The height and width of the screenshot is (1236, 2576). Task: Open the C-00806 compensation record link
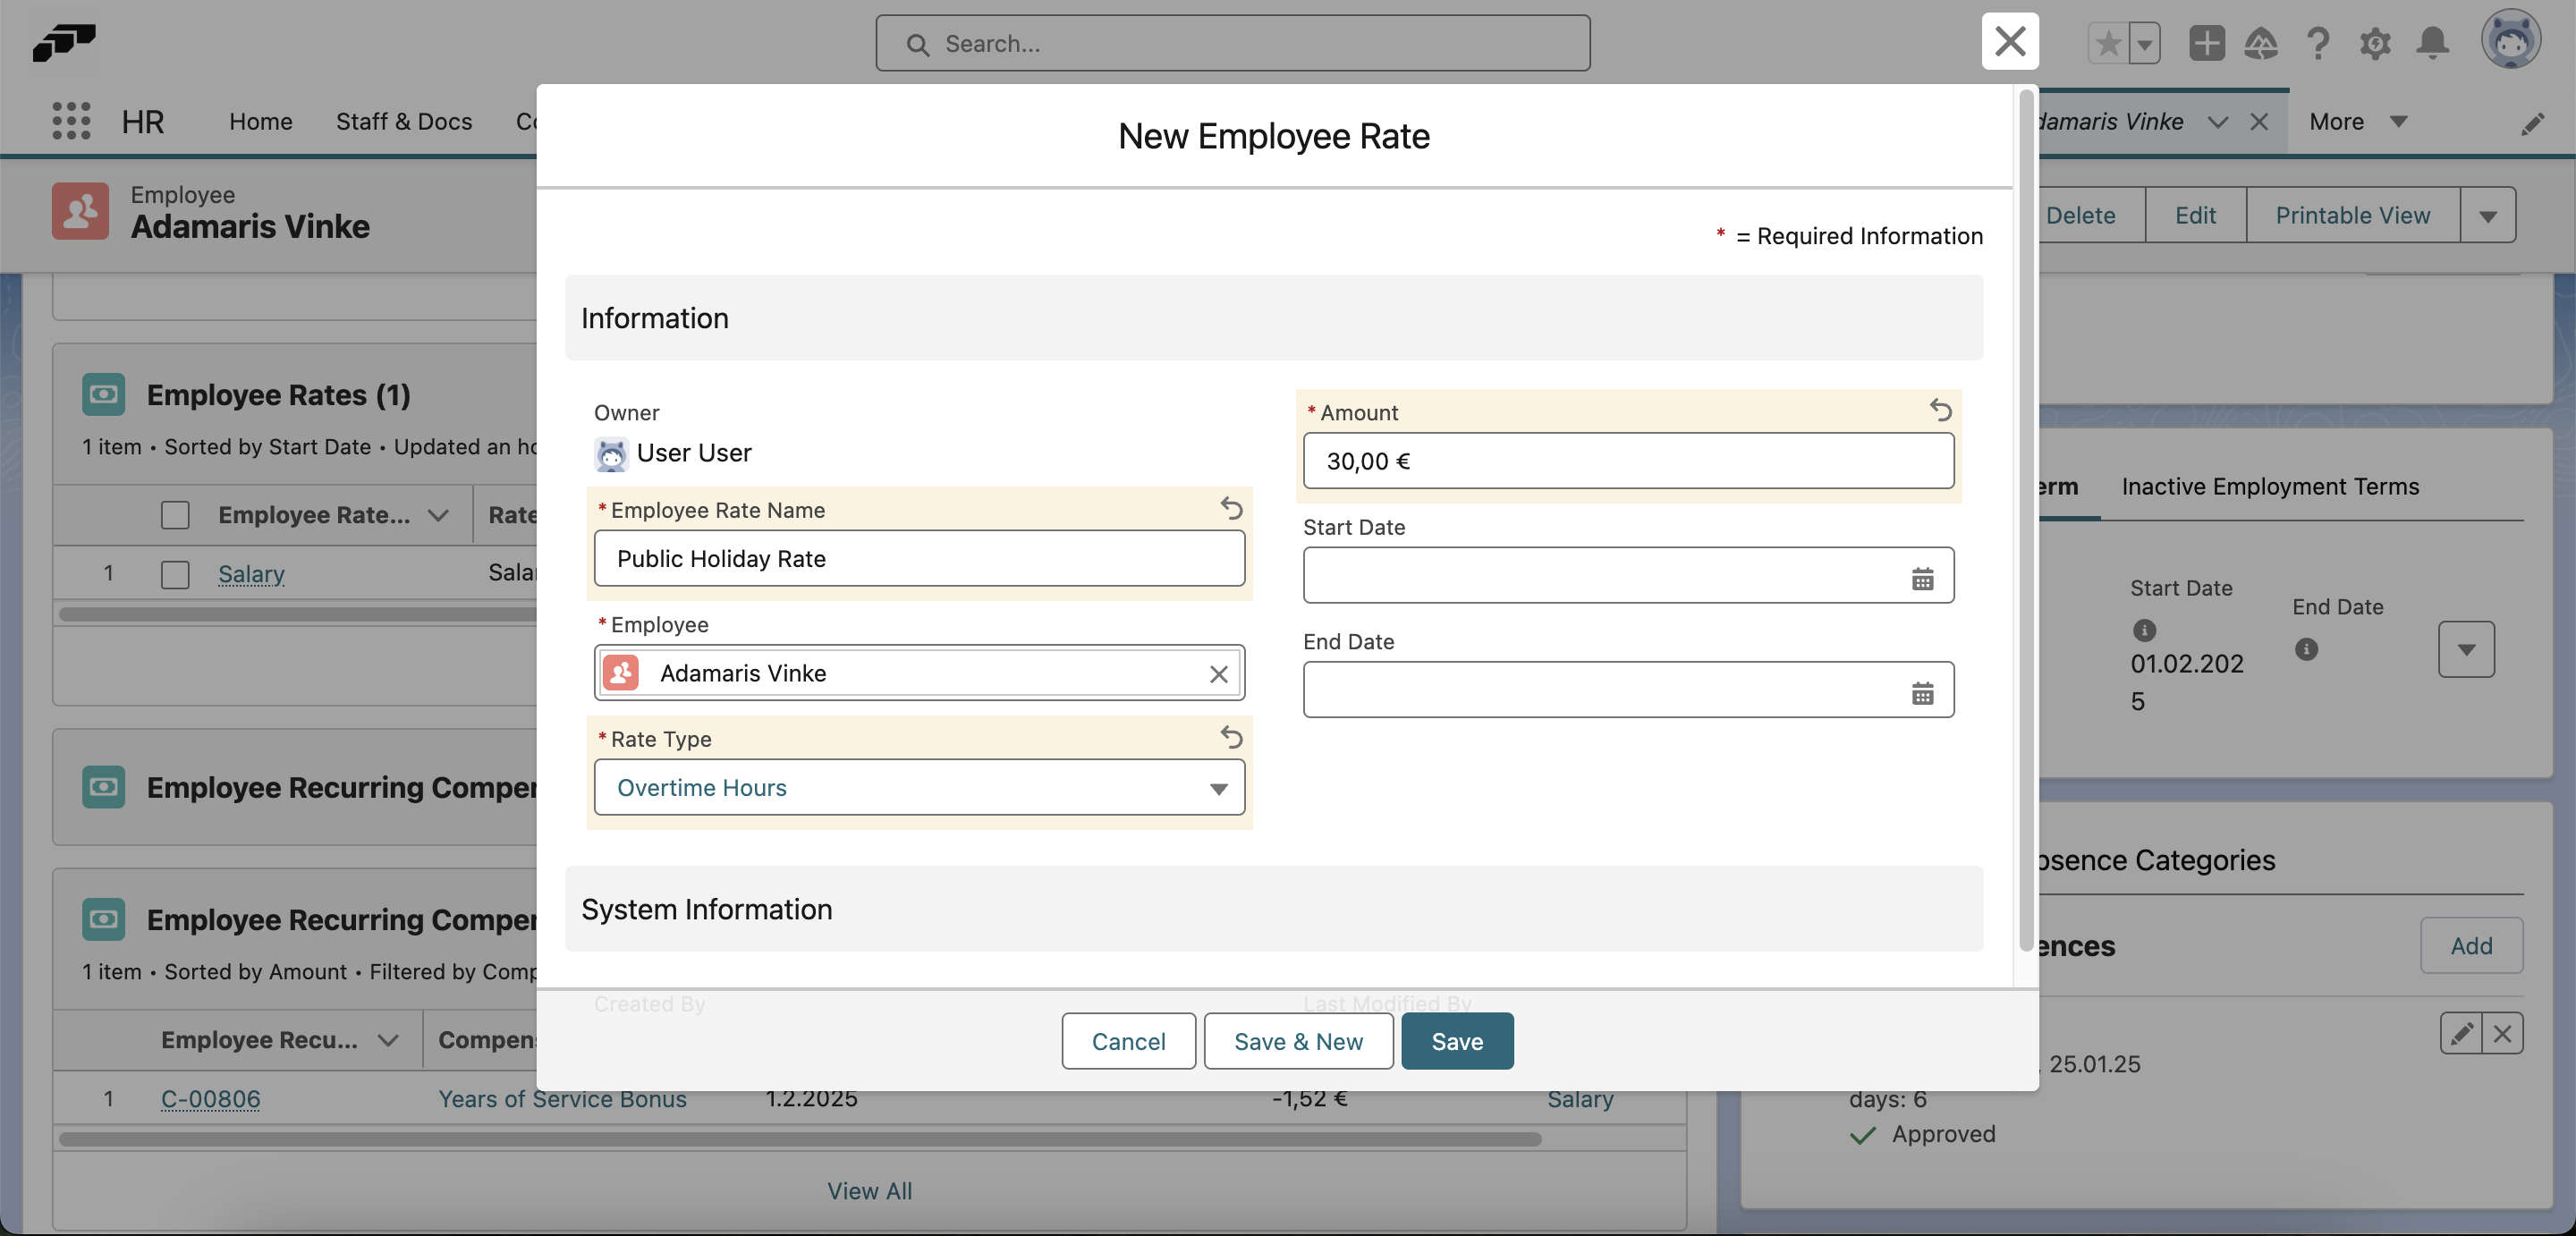[x=210, y=1099]
